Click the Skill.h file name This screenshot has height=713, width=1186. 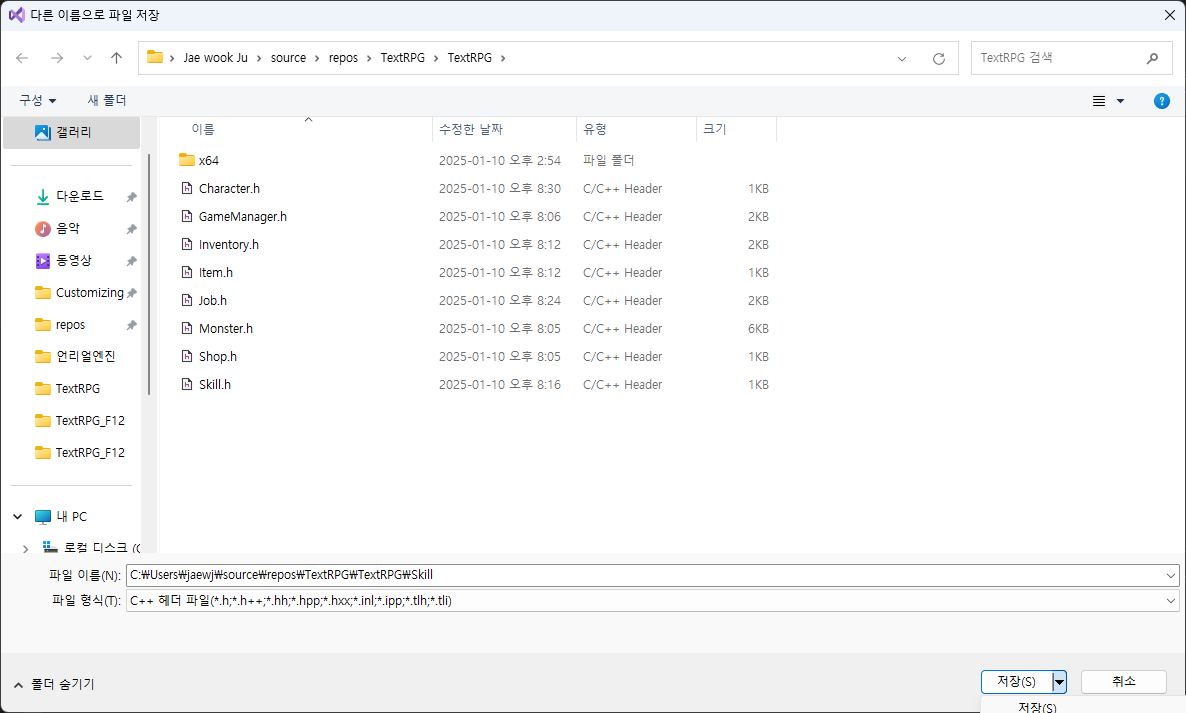pyautogui.click(x=215, y=384)
